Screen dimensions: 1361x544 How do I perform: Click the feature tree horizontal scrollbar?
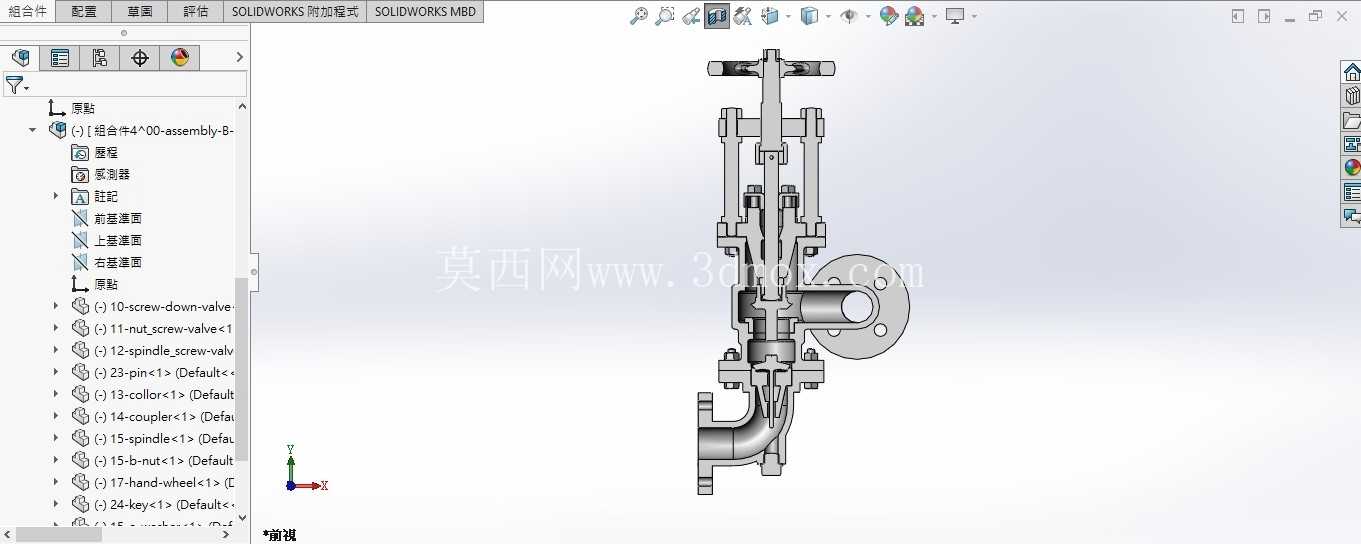click(x=58, y=535)
